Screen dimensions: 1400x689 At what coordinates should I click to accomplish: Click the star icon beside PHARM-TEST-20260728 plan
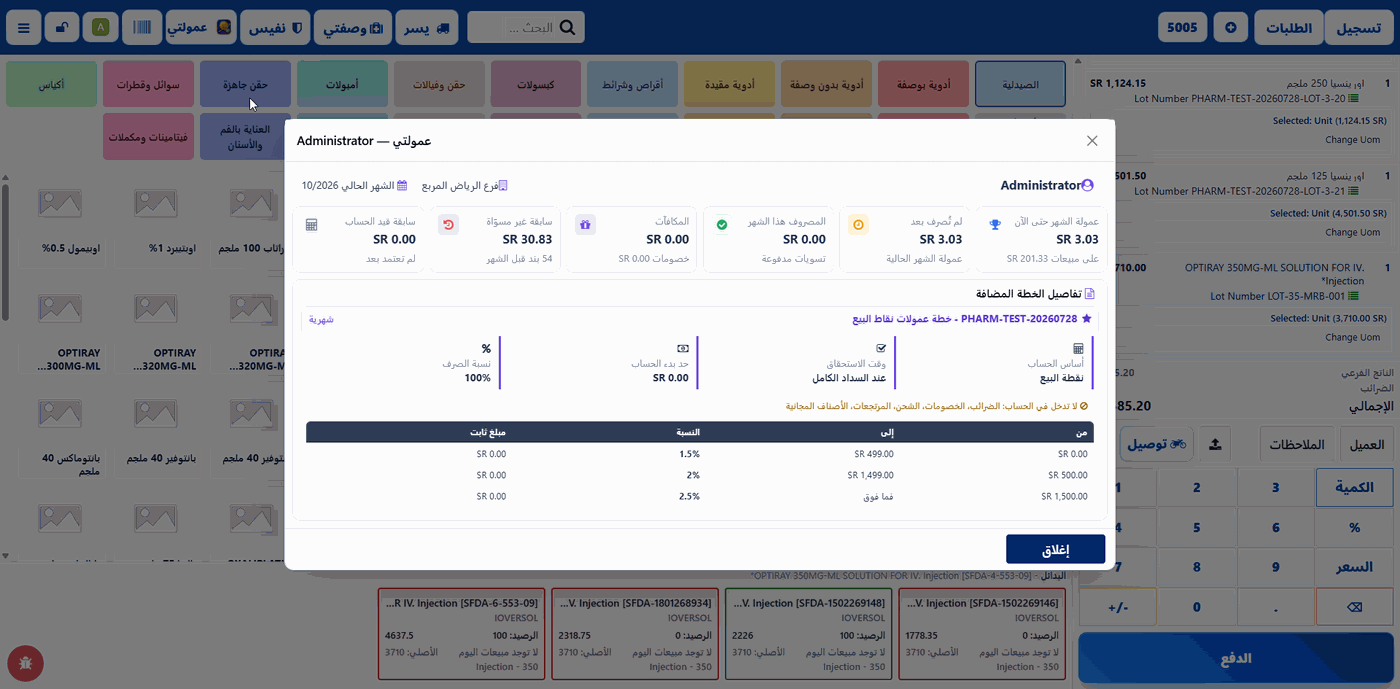1087,319
